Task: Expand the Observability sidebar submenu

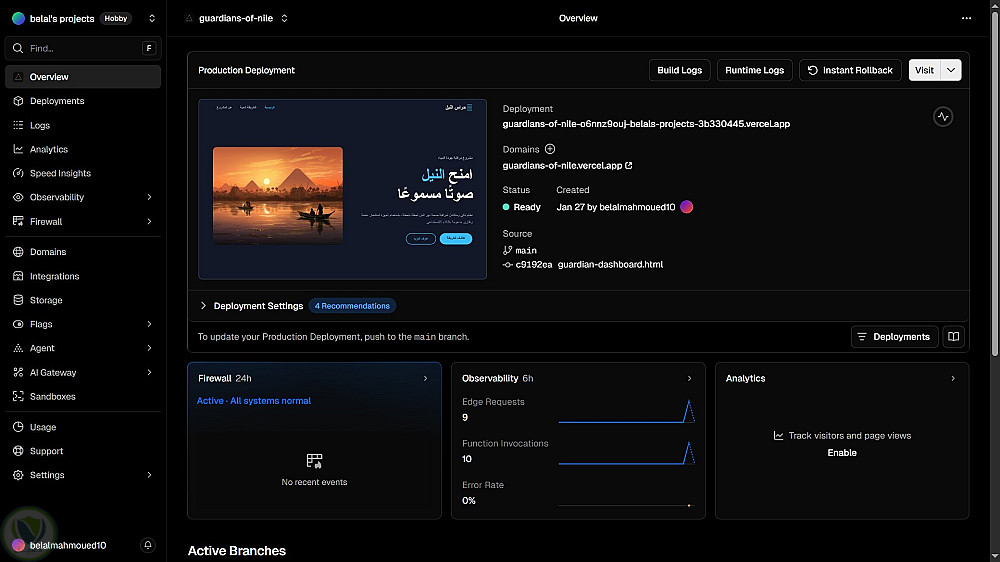Action: coord(149,197)
